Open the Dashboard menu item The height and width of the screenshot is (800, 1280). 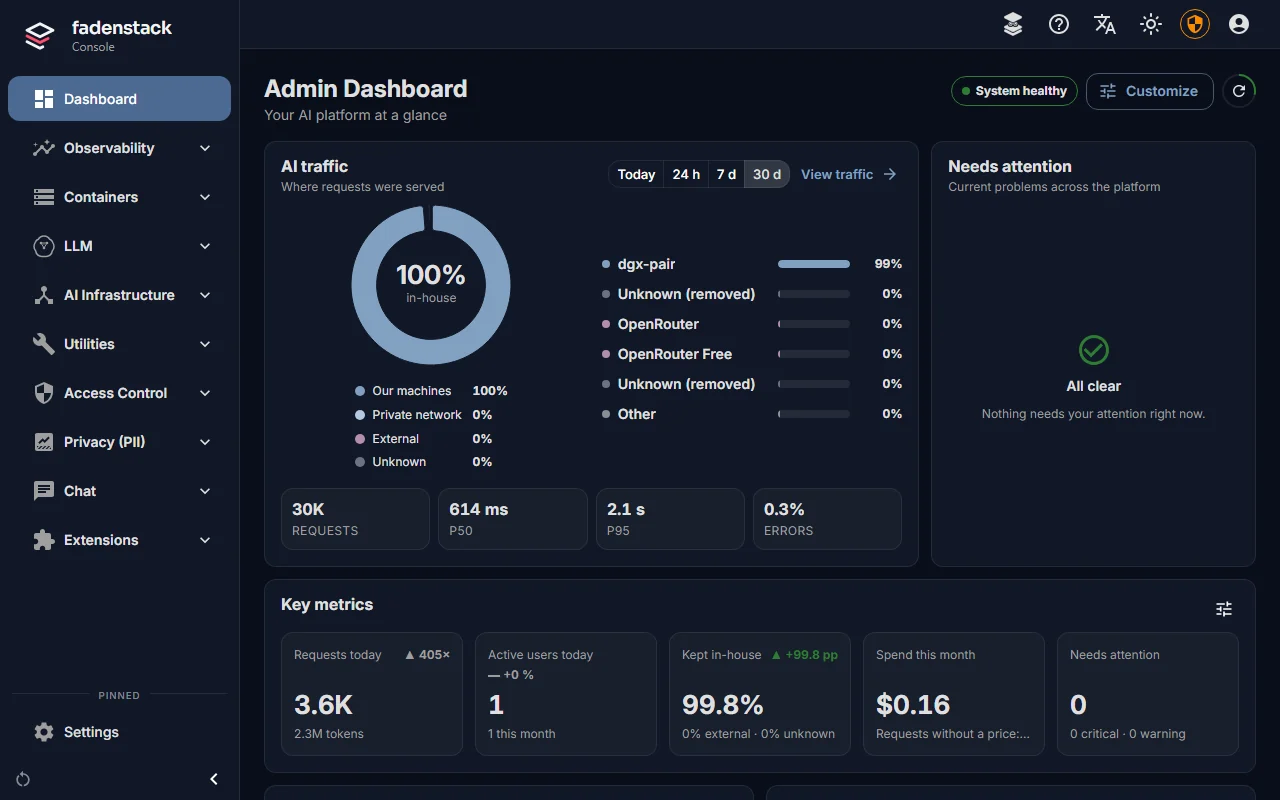(119, 99)
